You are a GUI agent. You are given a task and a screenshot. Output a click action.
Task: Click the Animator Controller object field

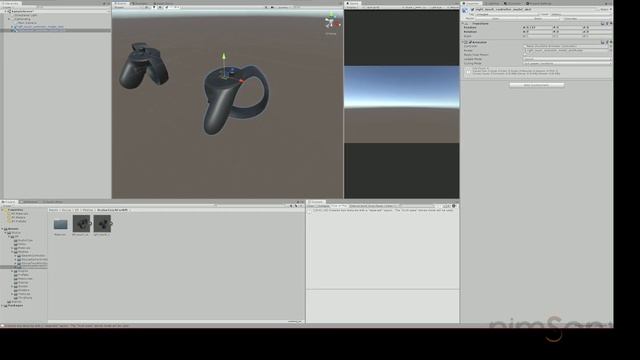click(566, 46)
